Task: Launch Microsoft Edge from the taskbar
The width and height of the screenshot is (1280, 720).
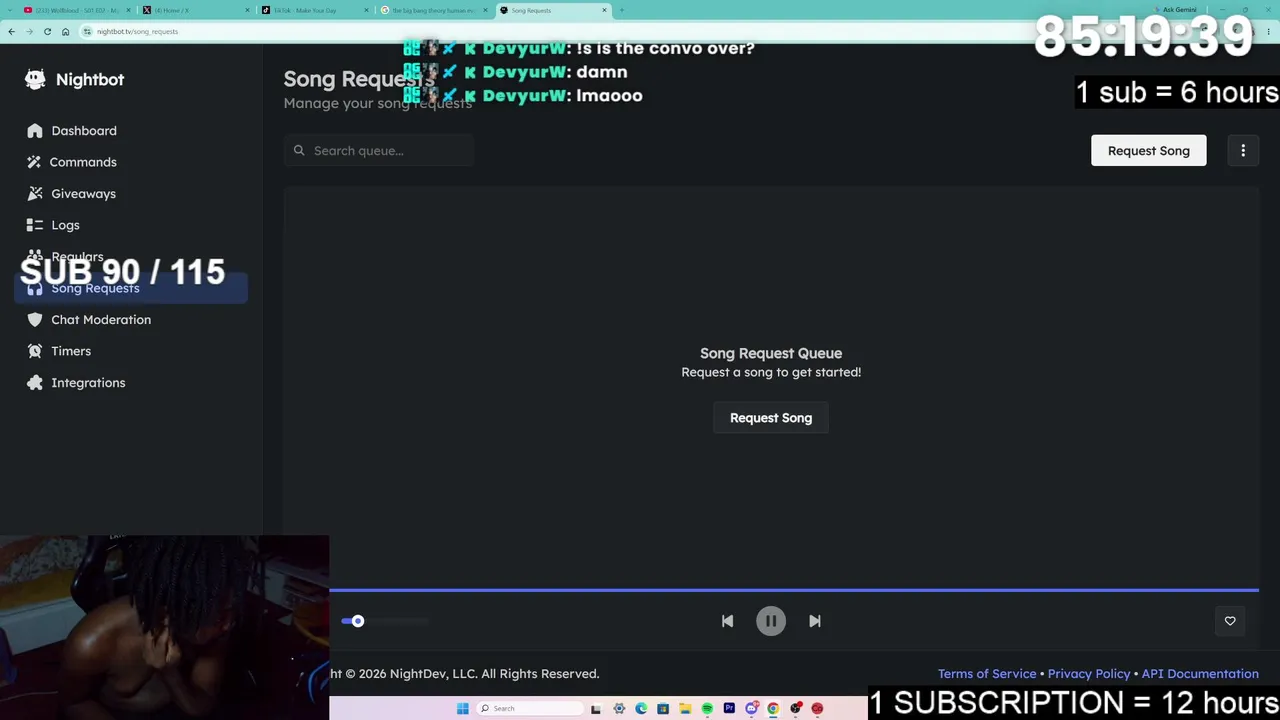Action: click(641, 709)
